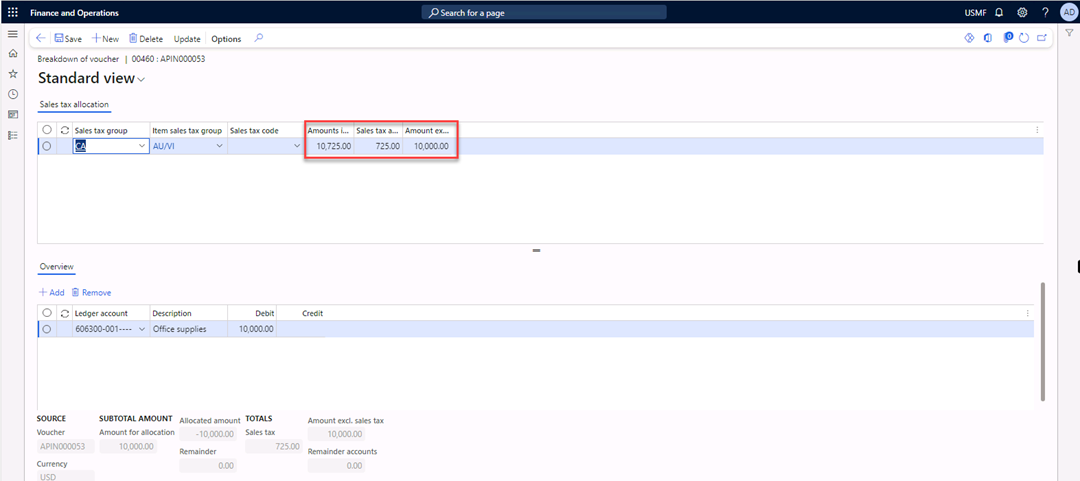Viewport: 1080px width, 481px height.
Task: Open the Sales tax group CA dropdown
Action: (142, 146)
